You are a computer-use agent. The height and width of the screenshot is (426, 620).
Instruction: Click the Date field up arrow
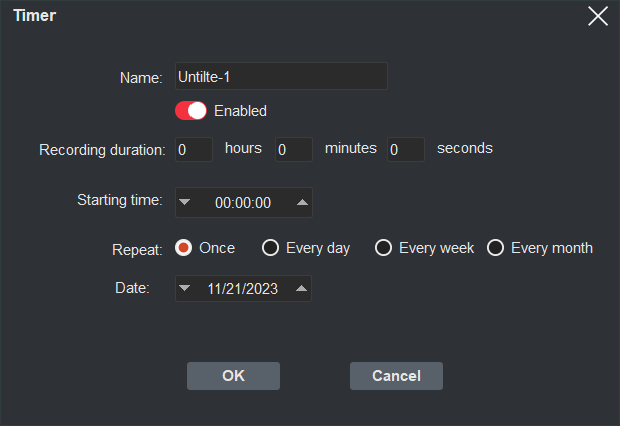(x=302, y=288)
